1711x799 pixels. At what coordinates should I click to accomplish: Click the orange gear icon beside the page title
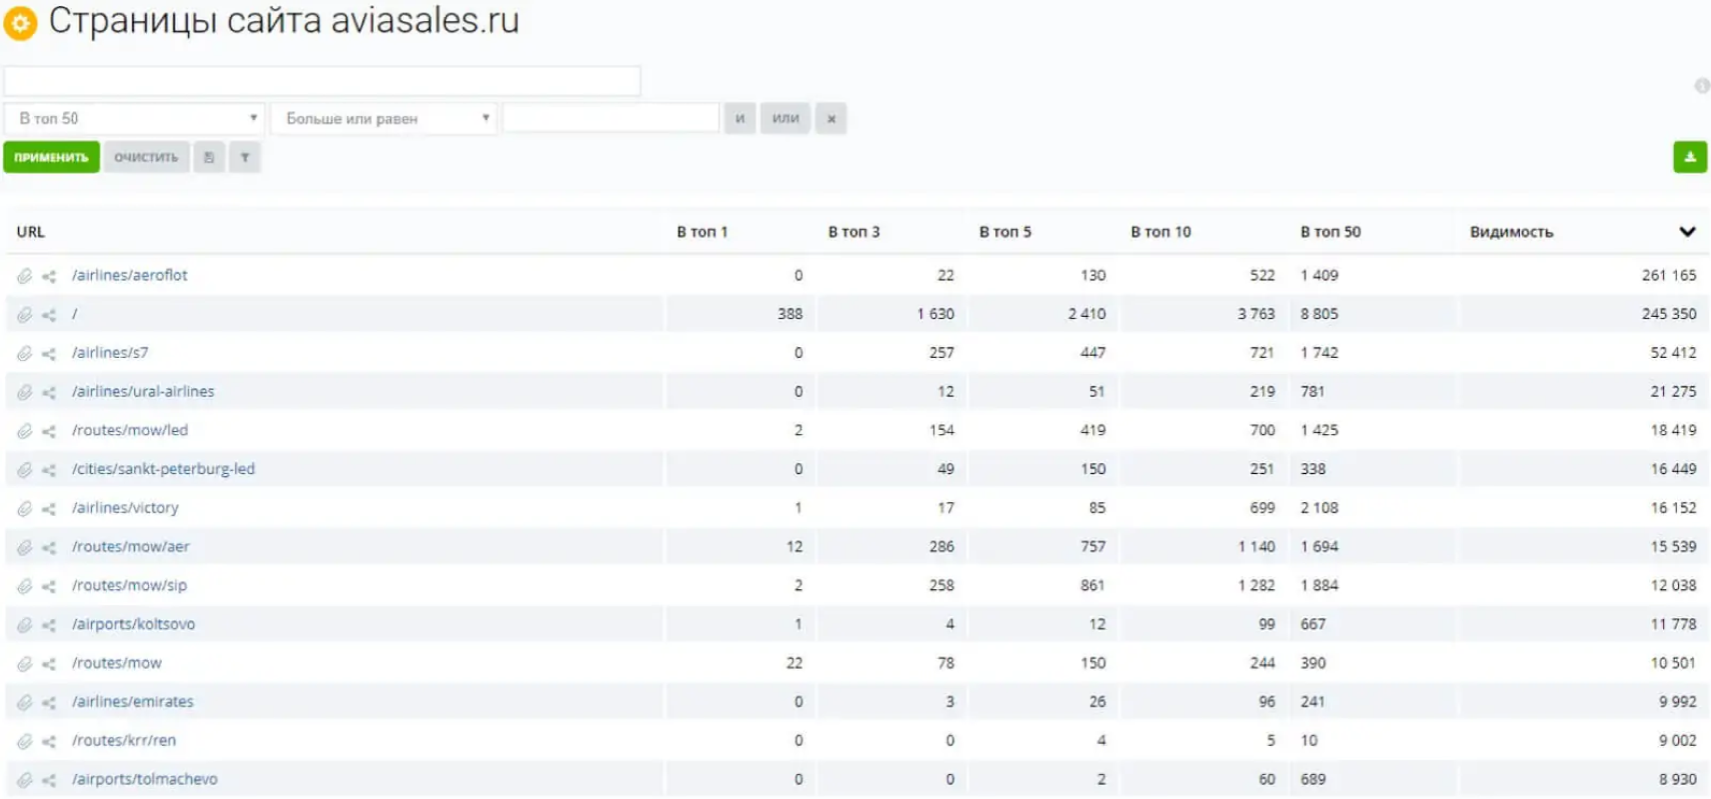click(21, 22)
